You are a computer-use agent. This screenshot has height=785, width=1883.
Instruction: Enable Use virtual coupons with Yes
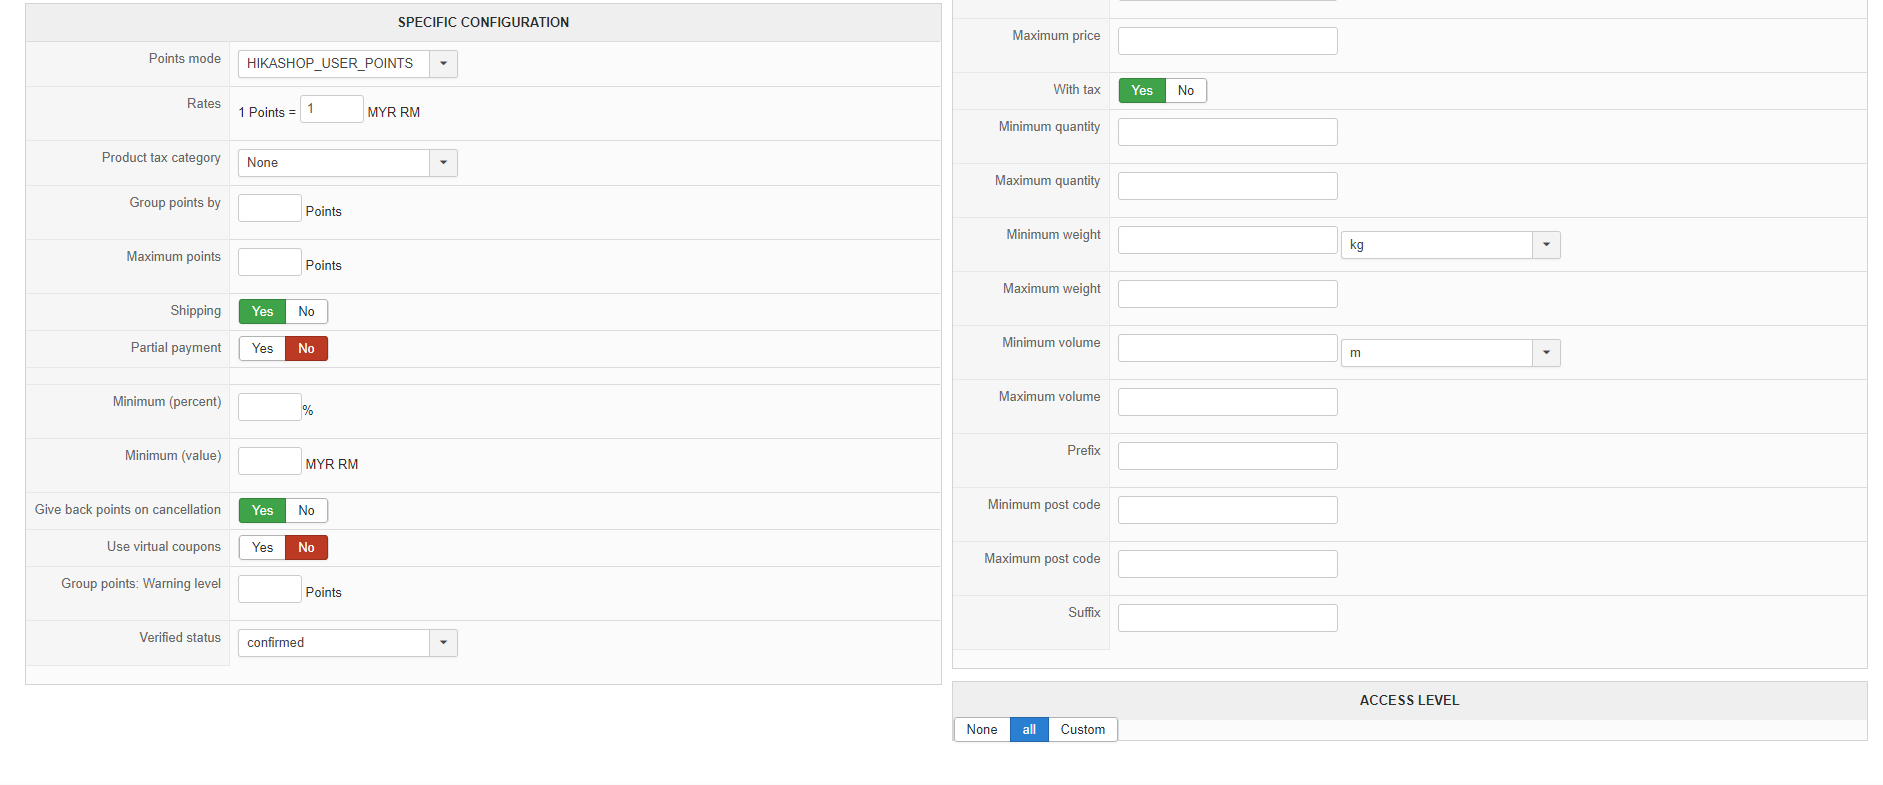point(262,548)
